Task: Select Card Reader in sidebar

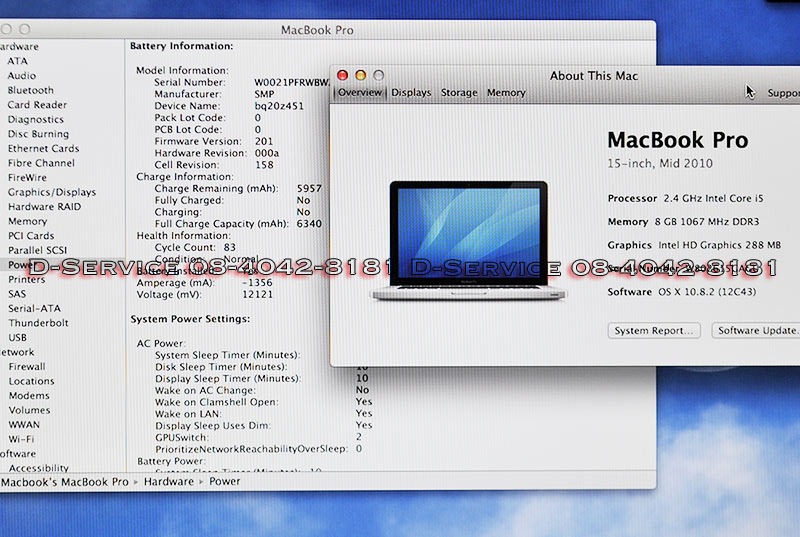Action: click(37, 105)
